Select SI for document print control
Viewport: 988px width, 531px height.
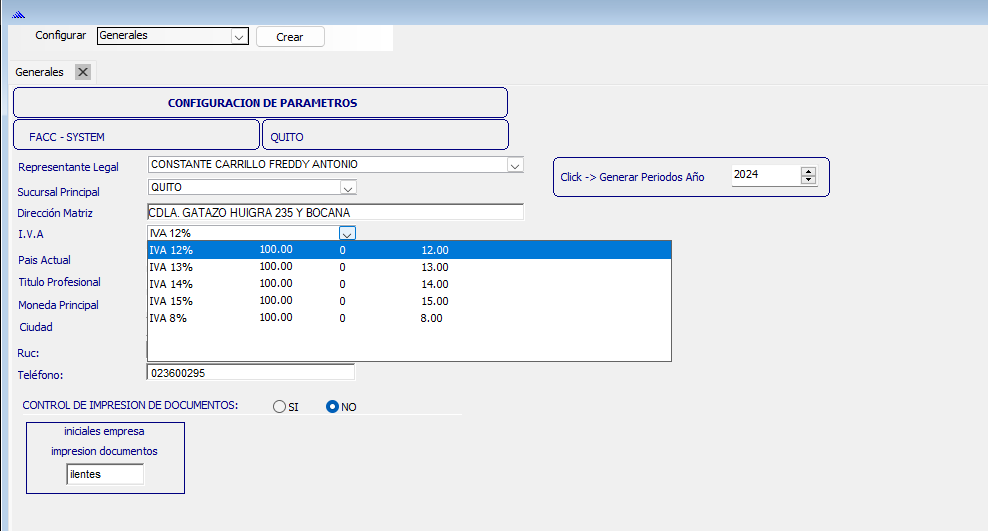click(x=279, y=407)
